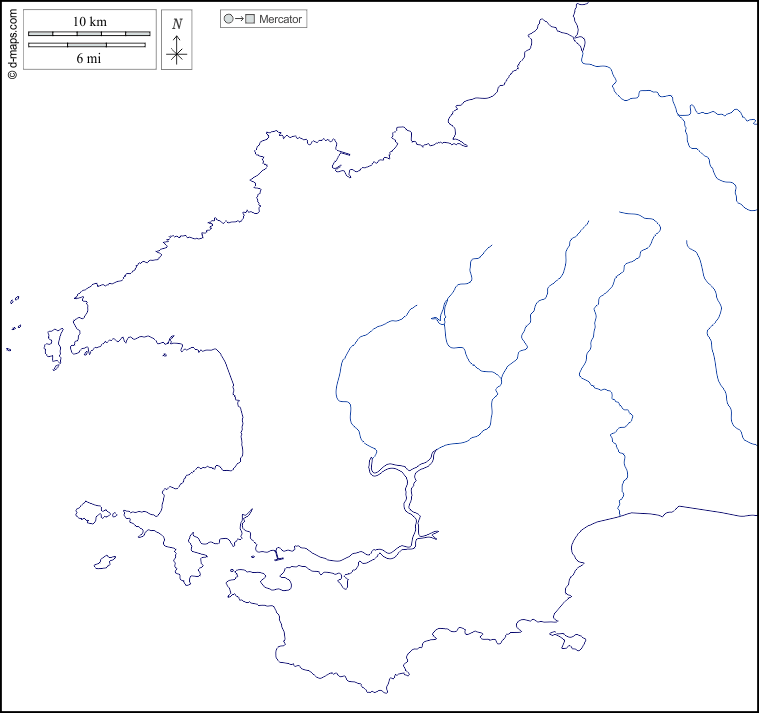Screen dimensions: 759x713
Task: Click the grey square projection icon
Action: (250, 19)
